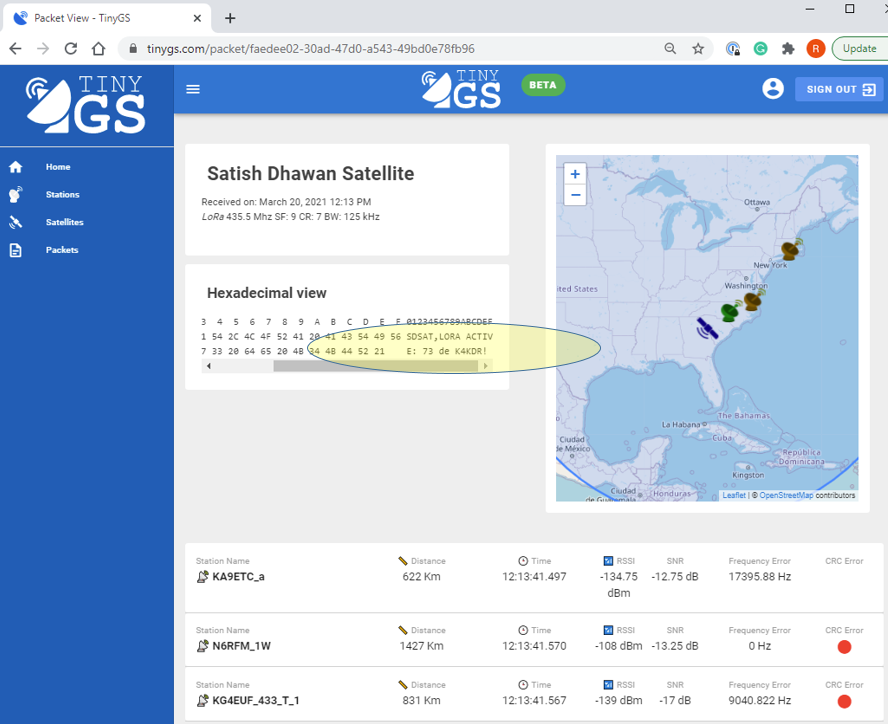The height and width of the screenshot is (724, 888).
Task: Click the hex view horizontal scrollbar thumb
Action: [x=376, y=366]
